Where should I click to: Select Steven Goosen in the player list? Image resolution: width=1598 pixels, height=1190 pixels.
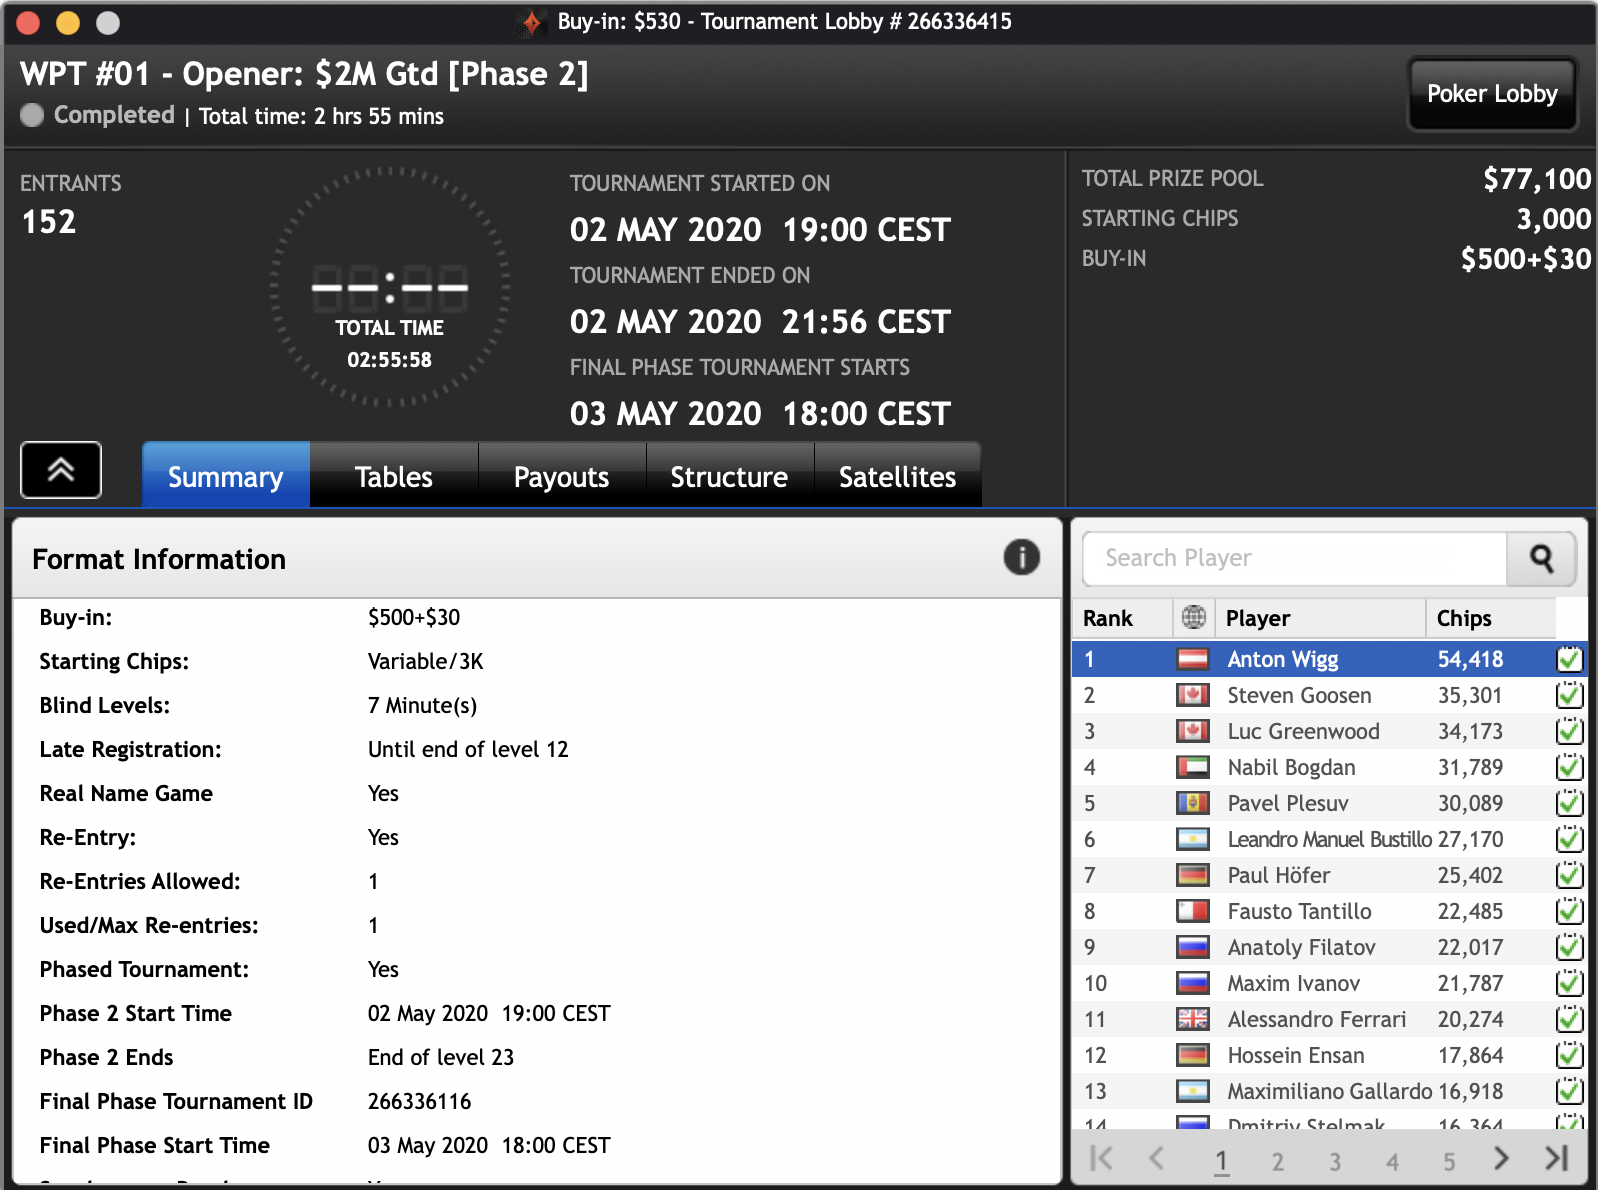click(x=1299, y=695)
